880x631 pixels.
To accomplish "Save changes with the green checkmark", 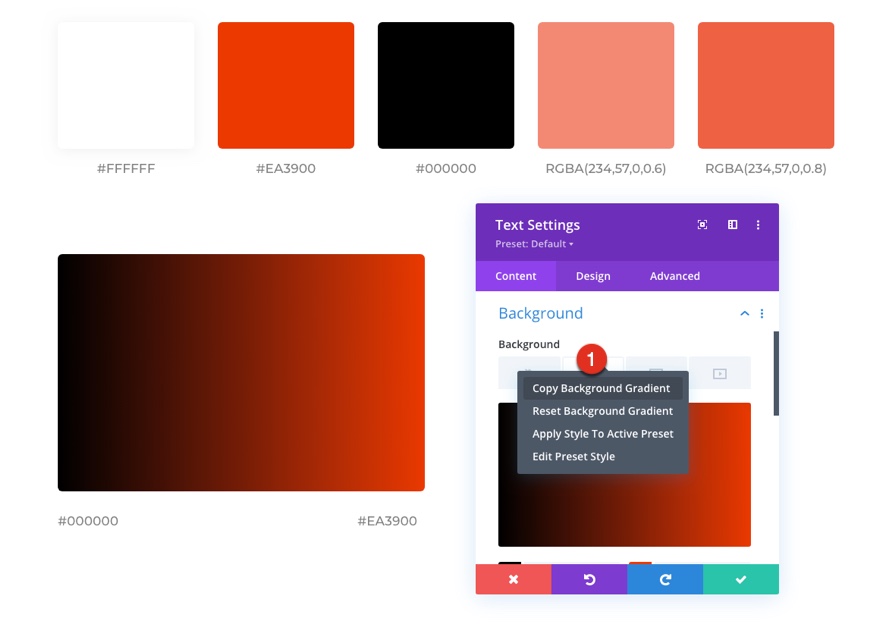I will [741, 579].
